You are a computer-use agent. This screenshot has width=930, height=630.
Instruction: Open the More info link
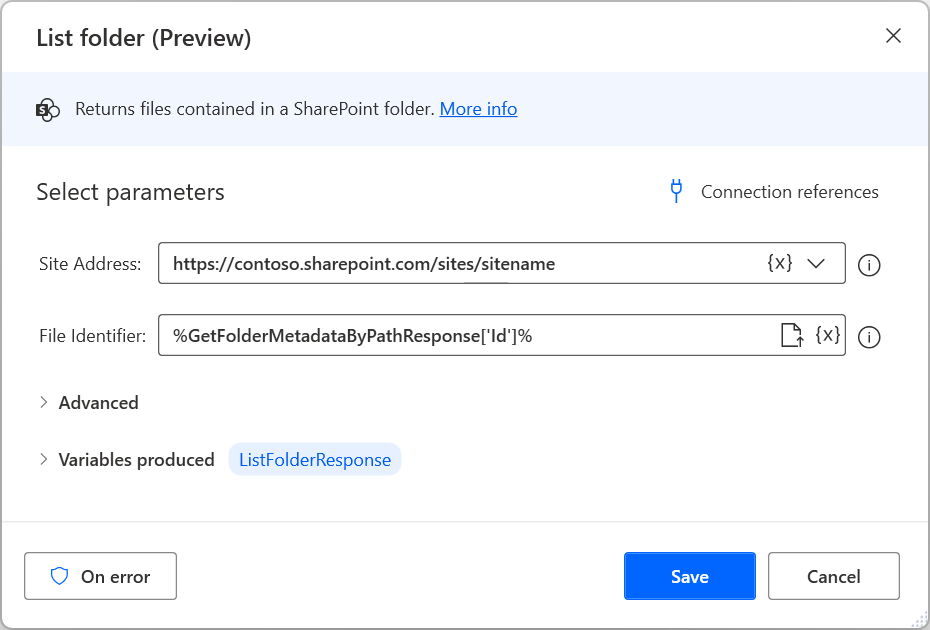point(478,109)
